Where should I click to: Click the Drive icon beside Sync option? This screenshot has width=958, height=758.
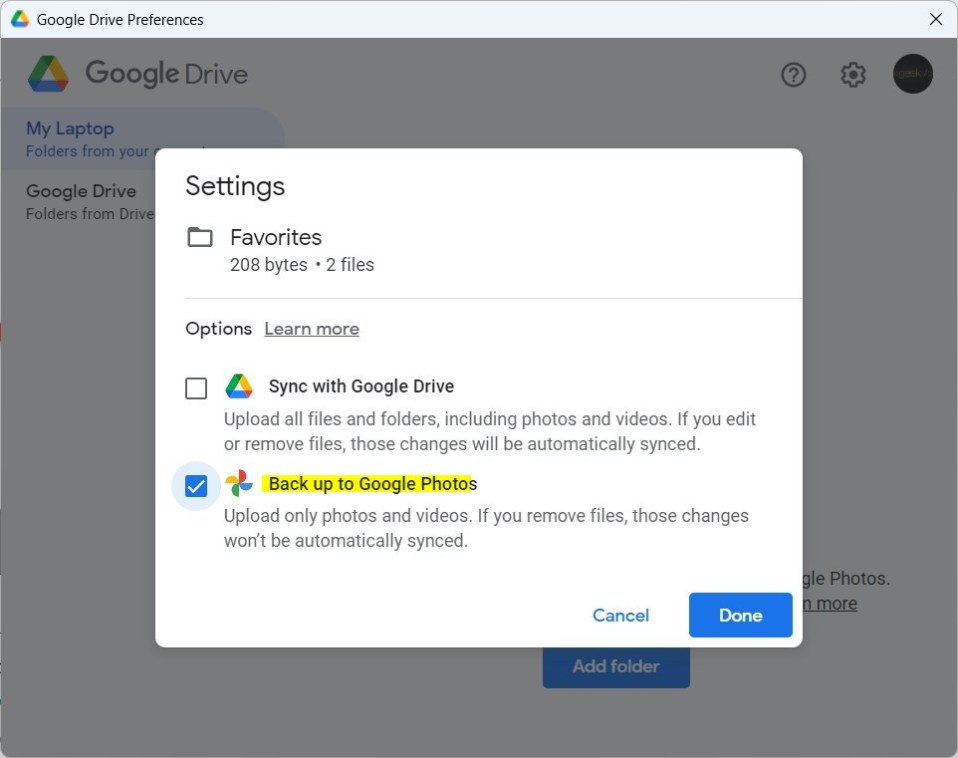click(239, 387)
